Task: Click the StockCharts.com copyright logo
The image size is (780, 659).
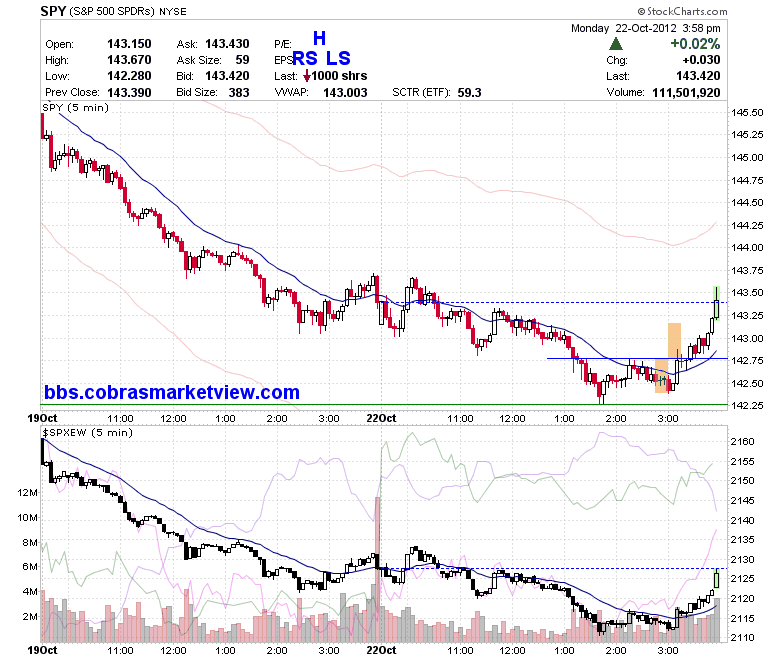Action: pos(682,11)
